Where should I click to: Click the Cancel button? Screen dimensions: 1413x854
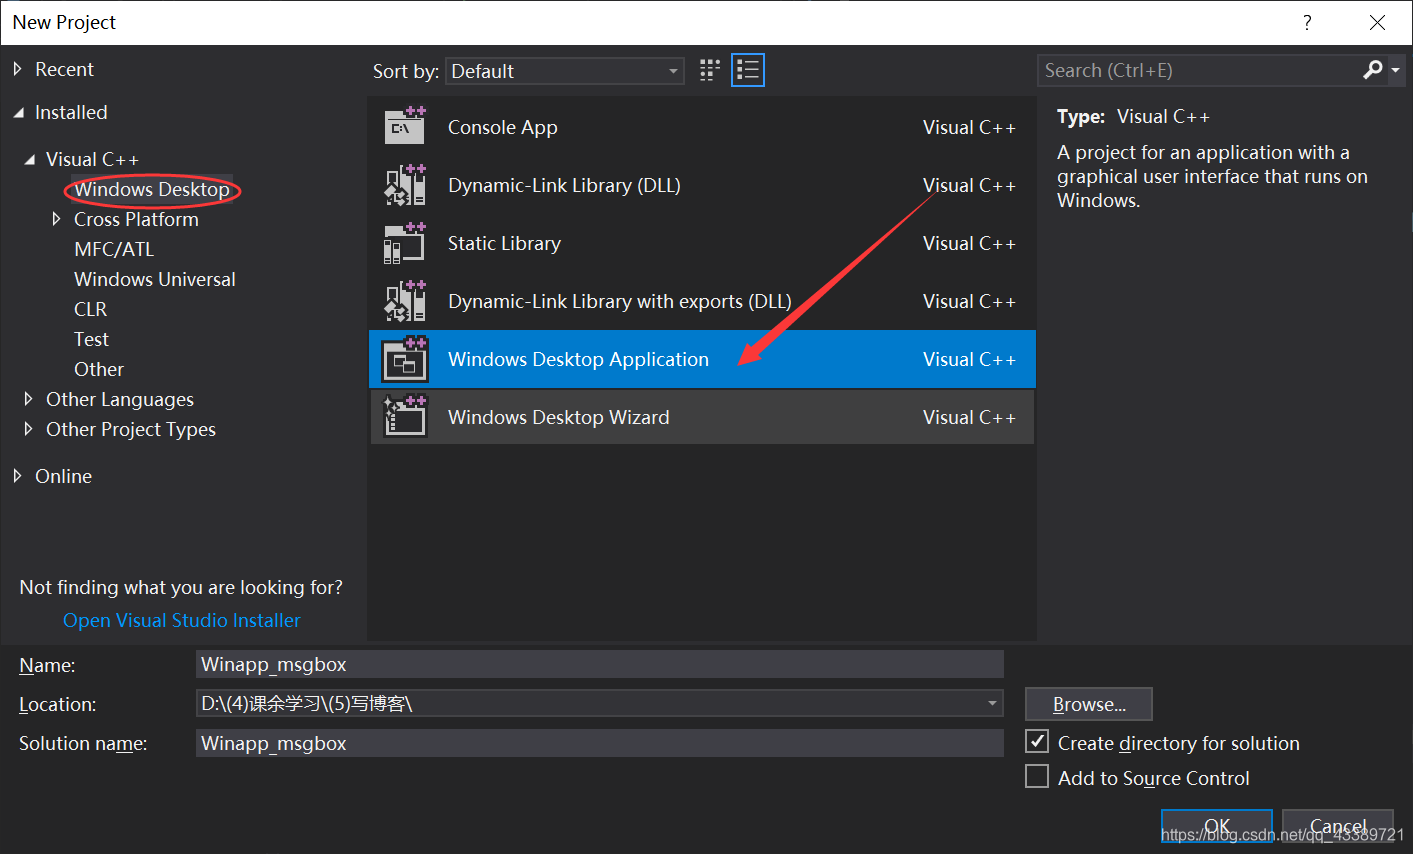(1338, 827)
